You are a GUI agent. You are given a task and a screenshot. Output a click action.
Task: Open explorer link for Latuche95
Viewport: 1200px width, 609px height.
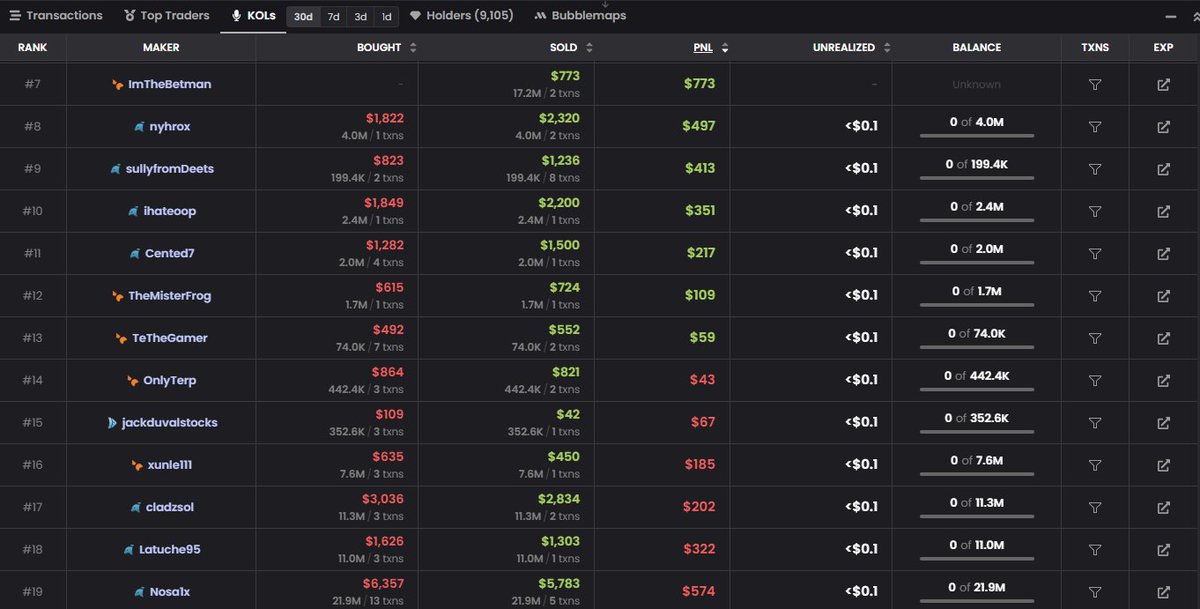point(1163,549)
